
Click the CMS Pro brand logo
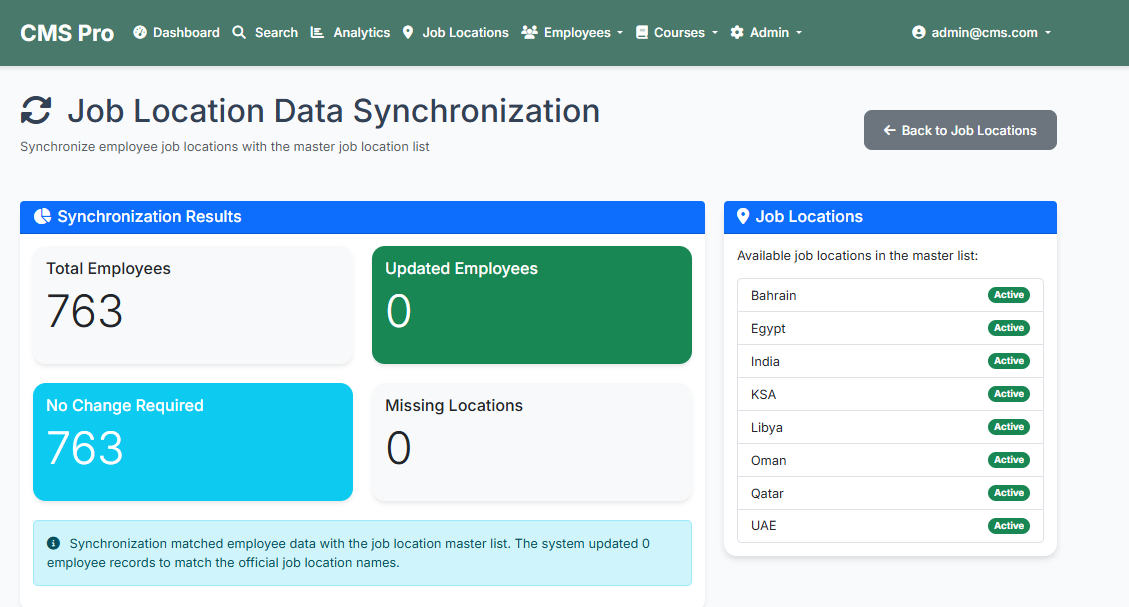(x=67, y=33)
